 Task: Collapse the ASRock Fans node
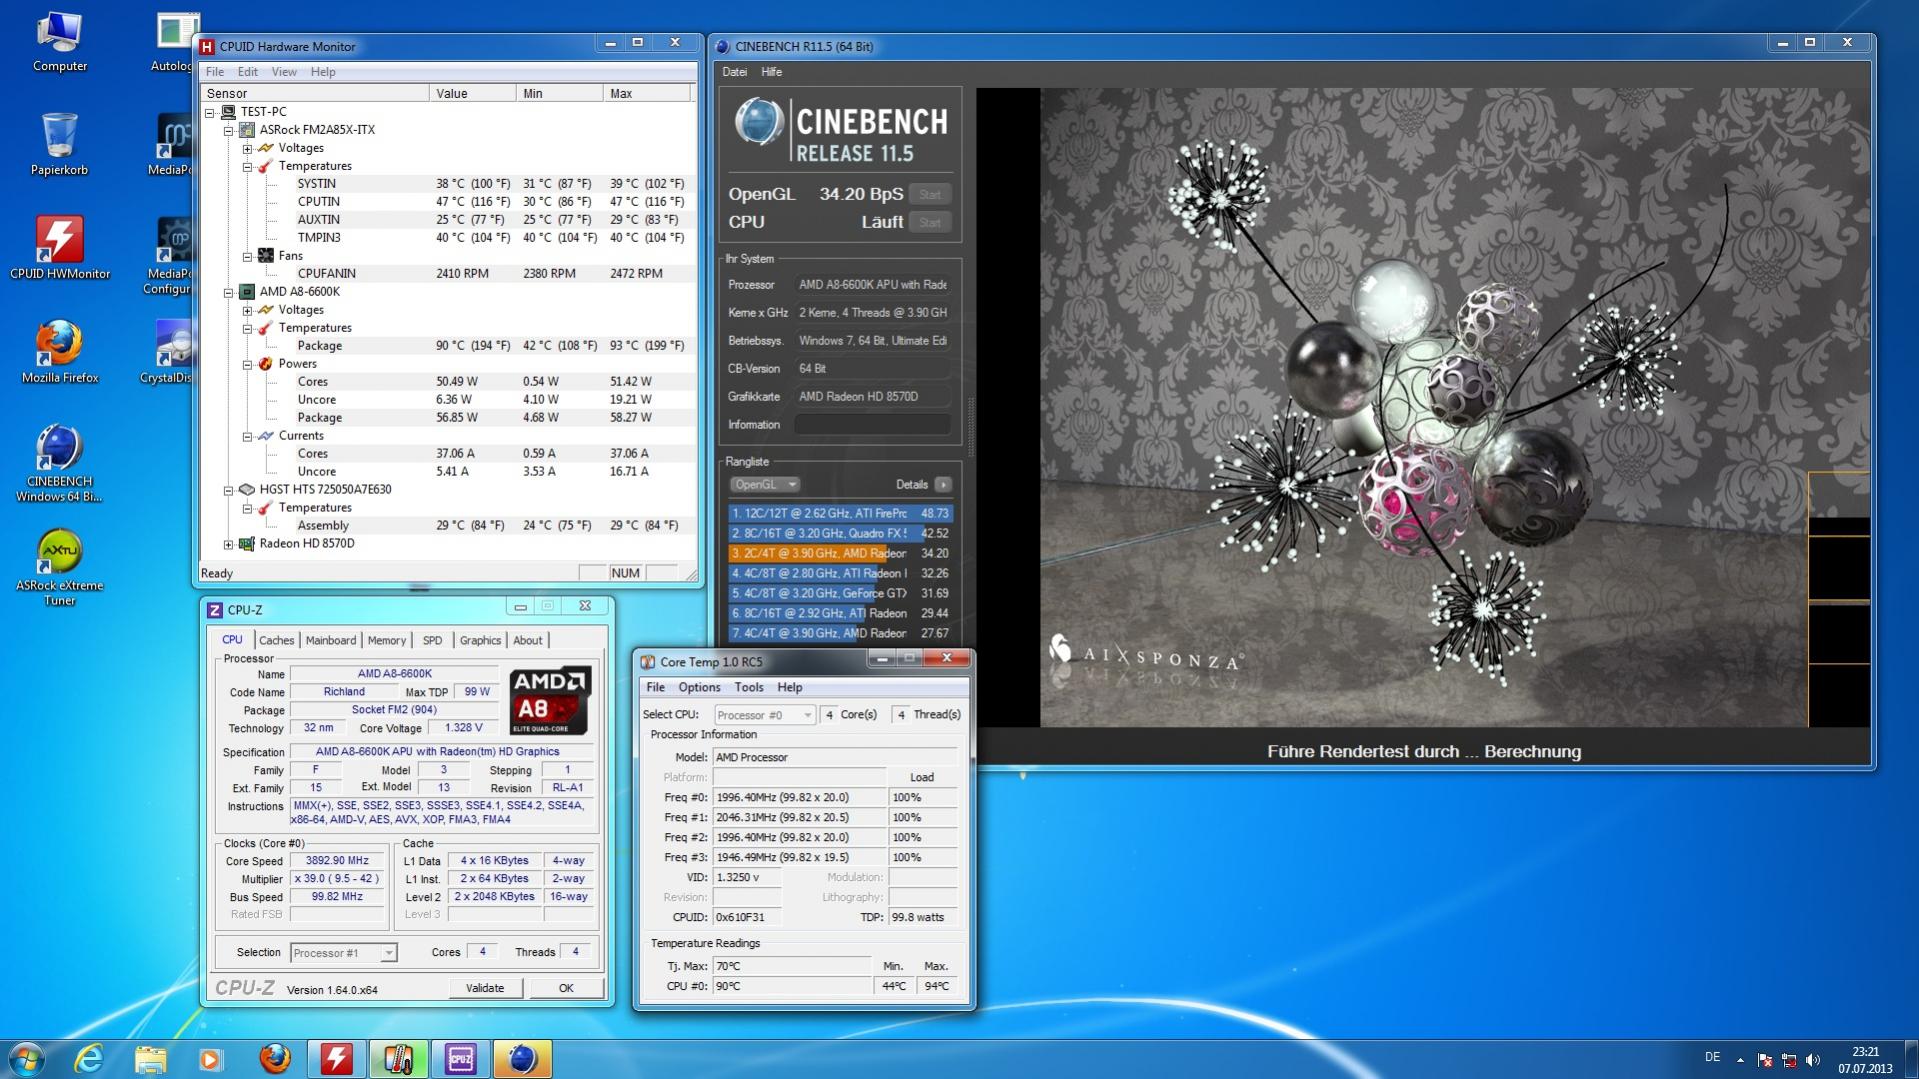(x=247, y=256)
